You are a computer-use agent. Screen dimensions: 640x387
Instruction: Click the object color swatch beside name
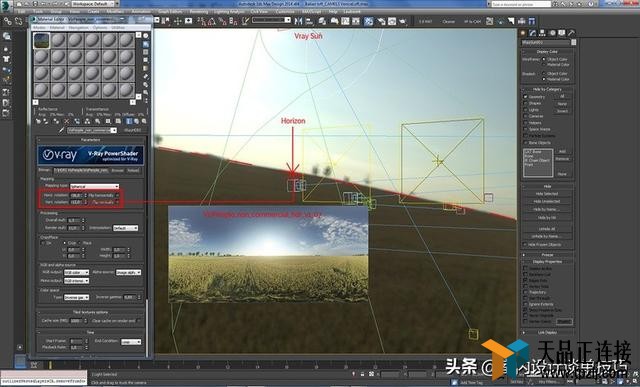coord(573,42)
